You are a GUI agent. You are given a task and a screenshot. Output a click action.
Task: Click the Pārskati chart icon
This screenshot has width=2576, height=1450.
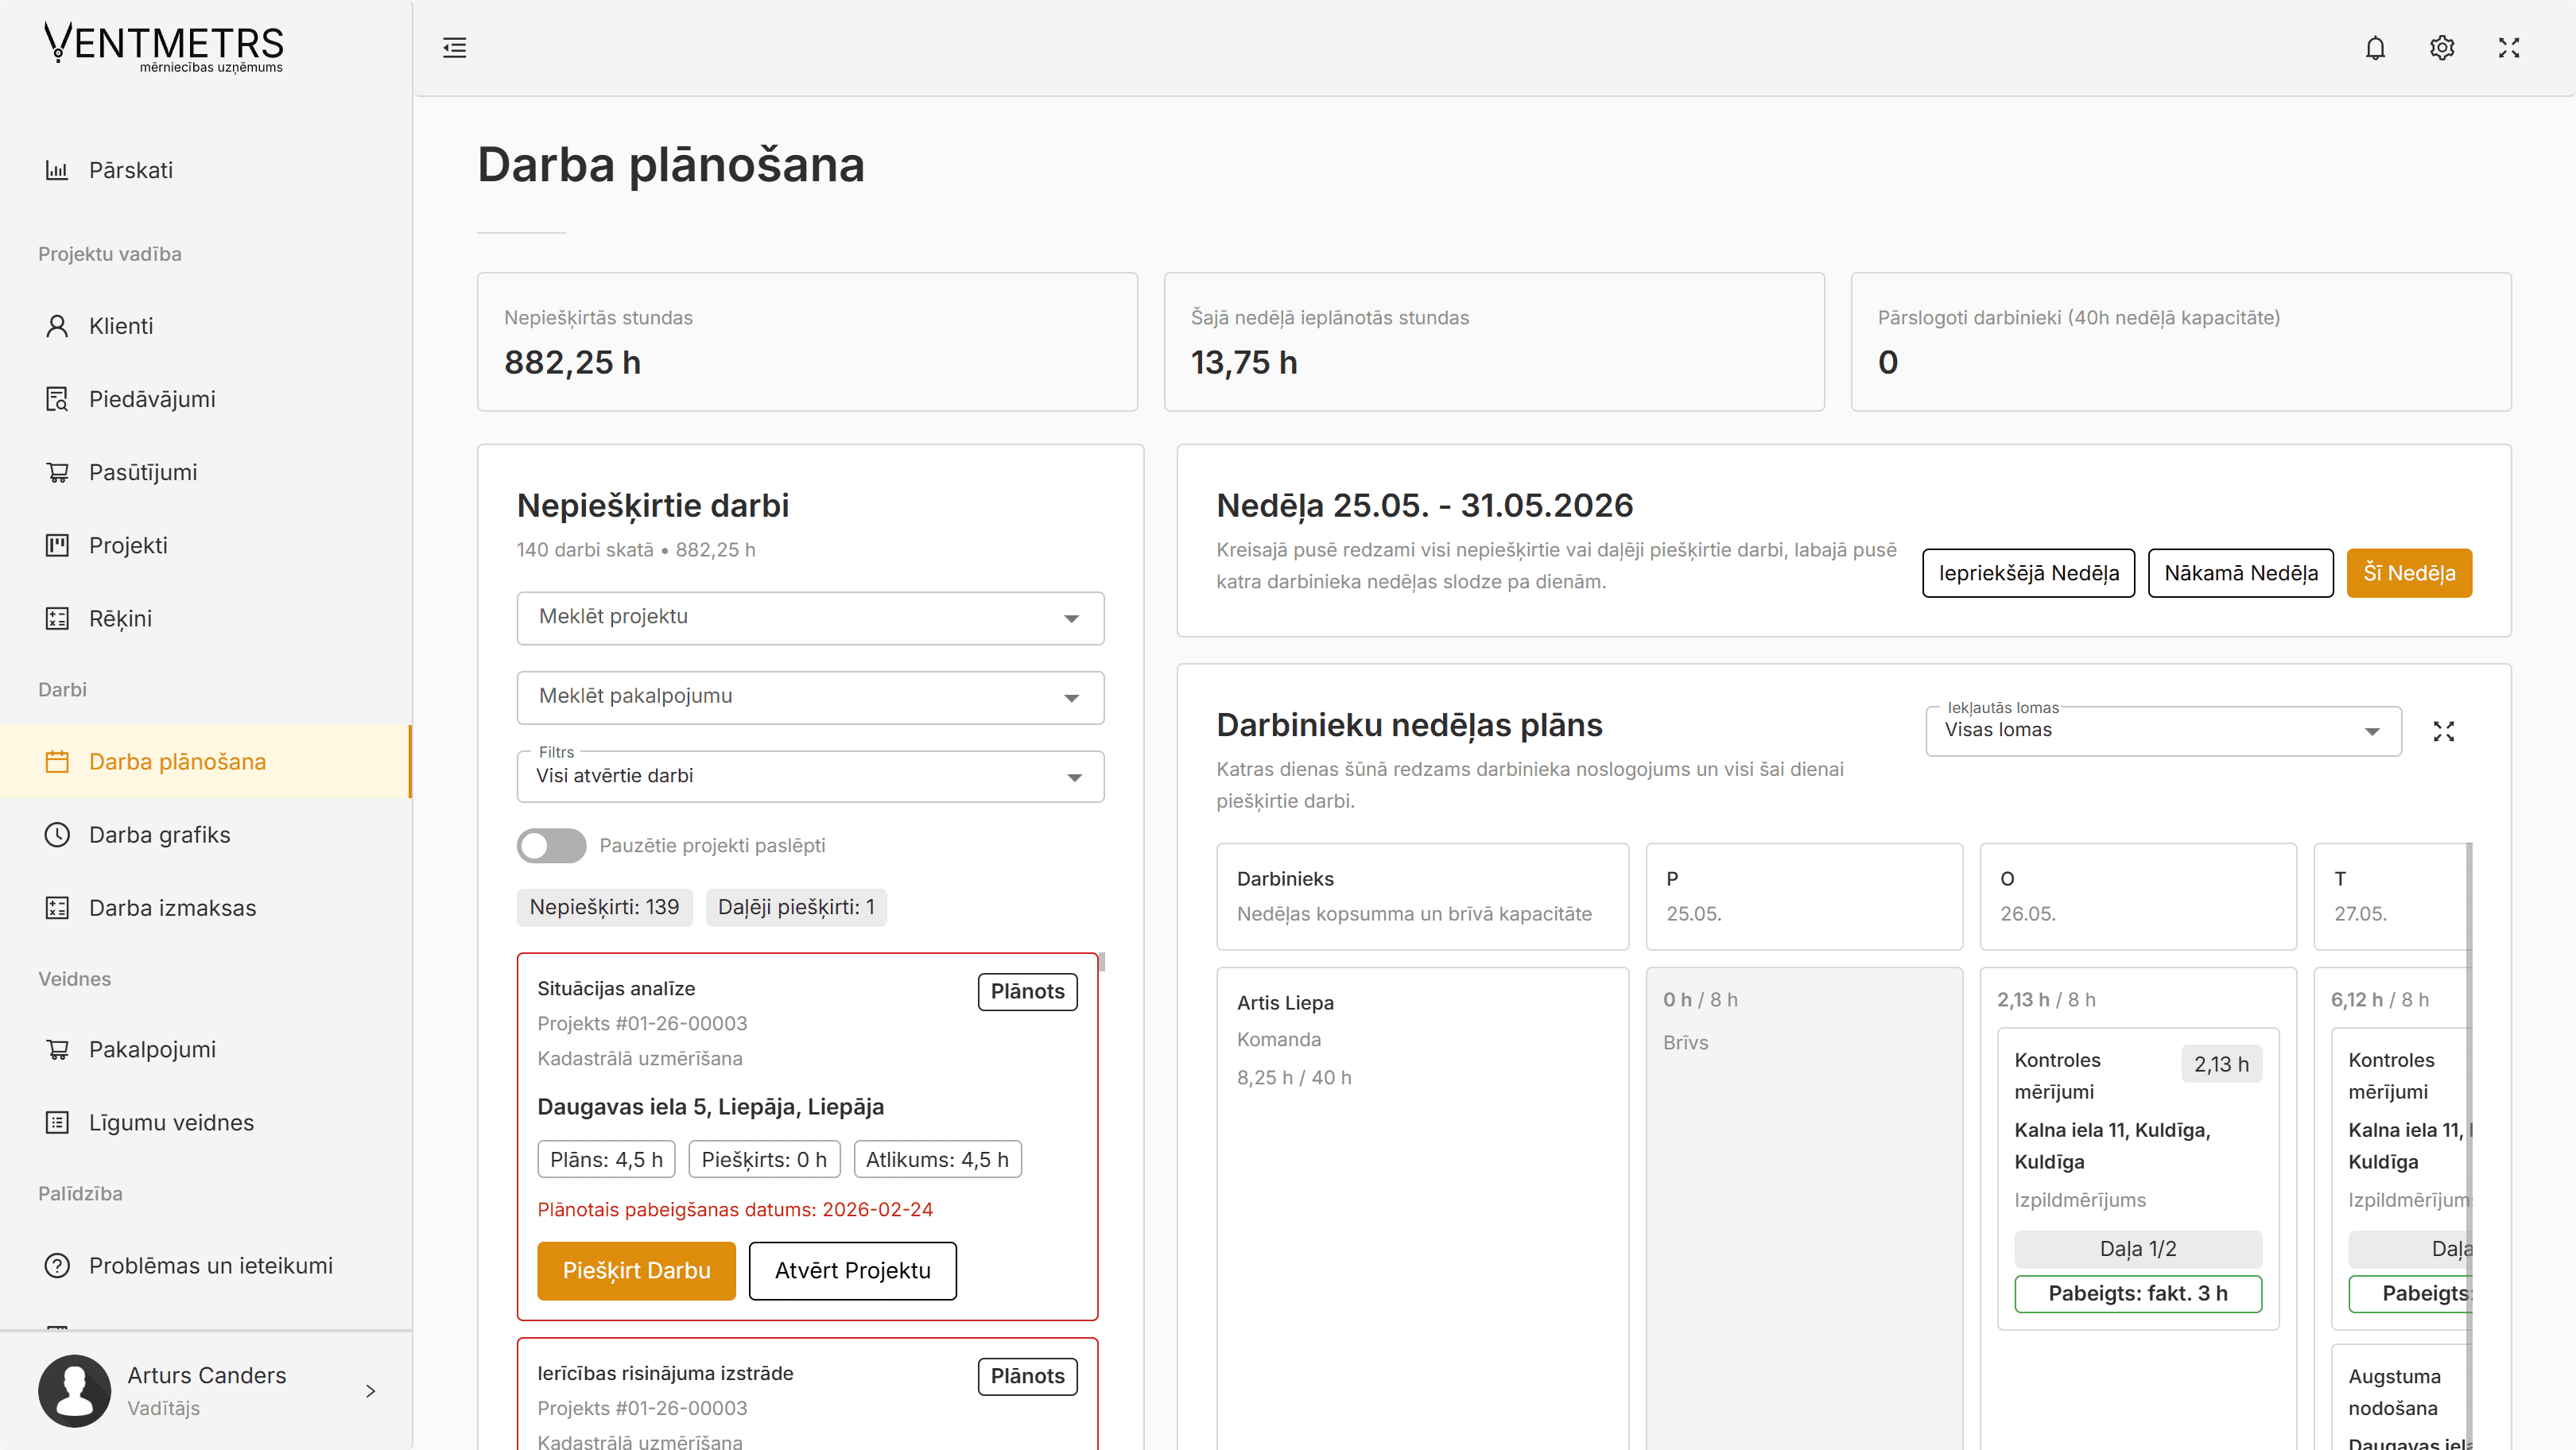[57, 170]
